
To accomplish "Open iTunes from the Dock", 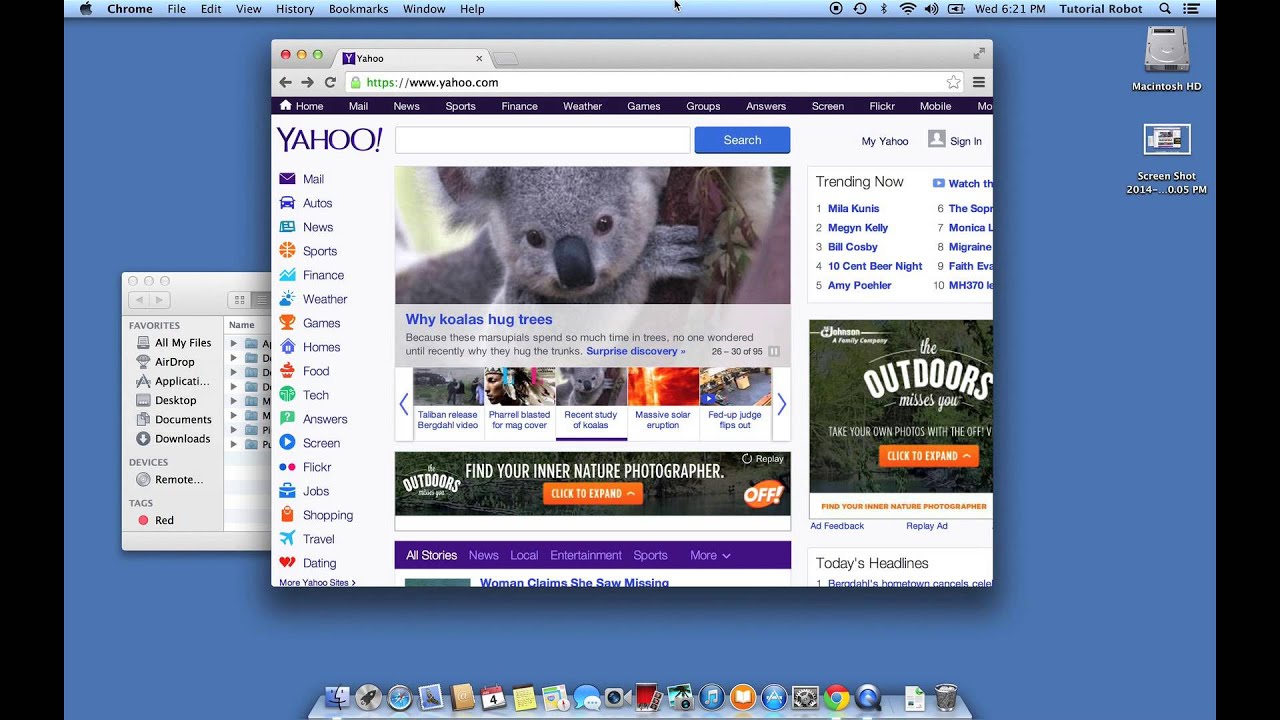I will point(712,697).
